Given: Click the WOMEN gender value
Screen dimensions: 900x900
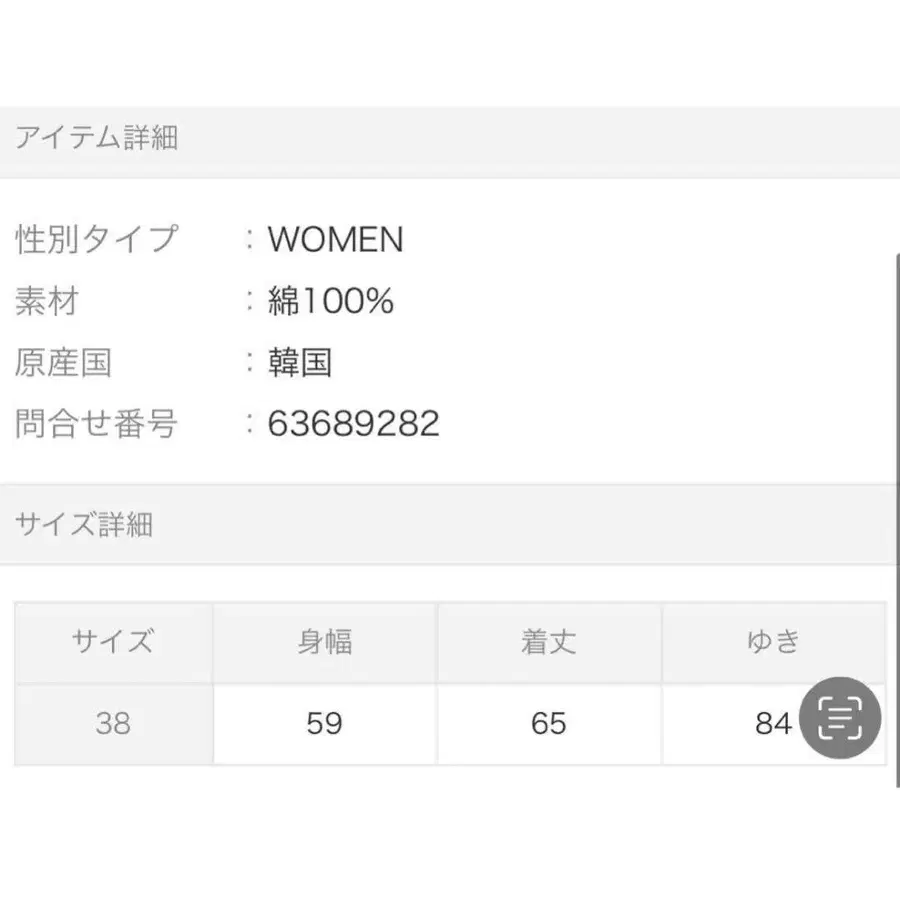Looking at the screenshot, I should [335, 239].
